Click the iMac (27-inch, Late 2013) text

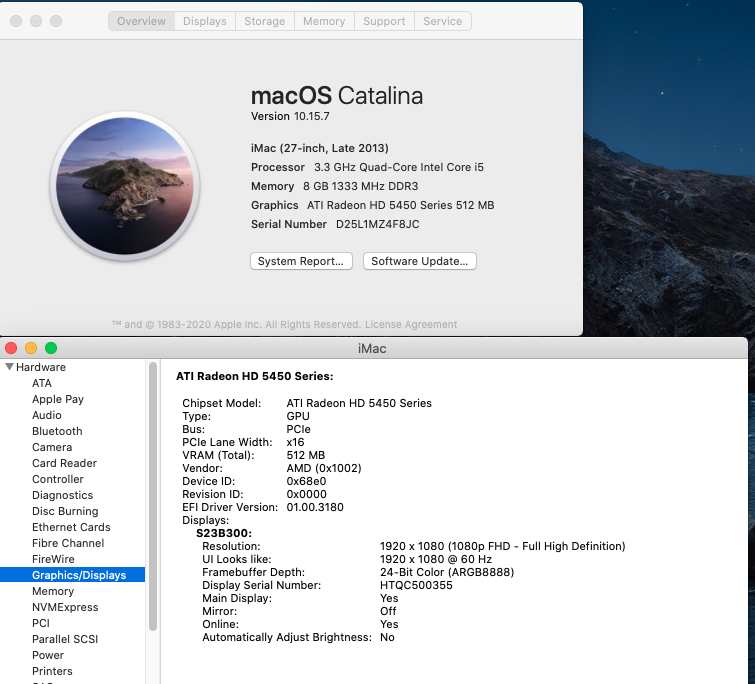(x=320, y=148)
